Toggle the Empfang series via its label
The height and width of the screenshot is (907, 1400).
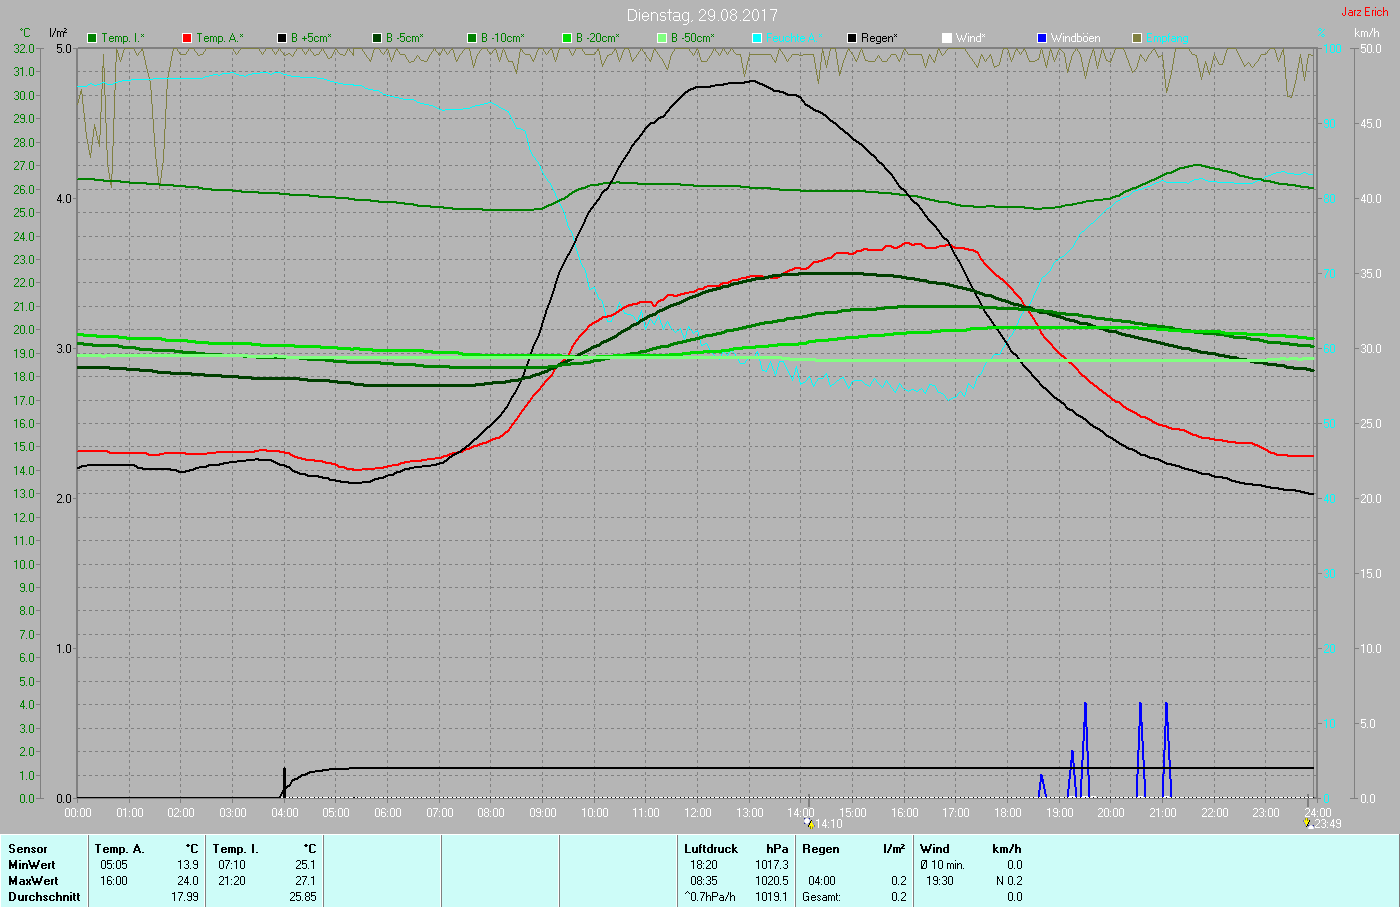pos(1166,38)
